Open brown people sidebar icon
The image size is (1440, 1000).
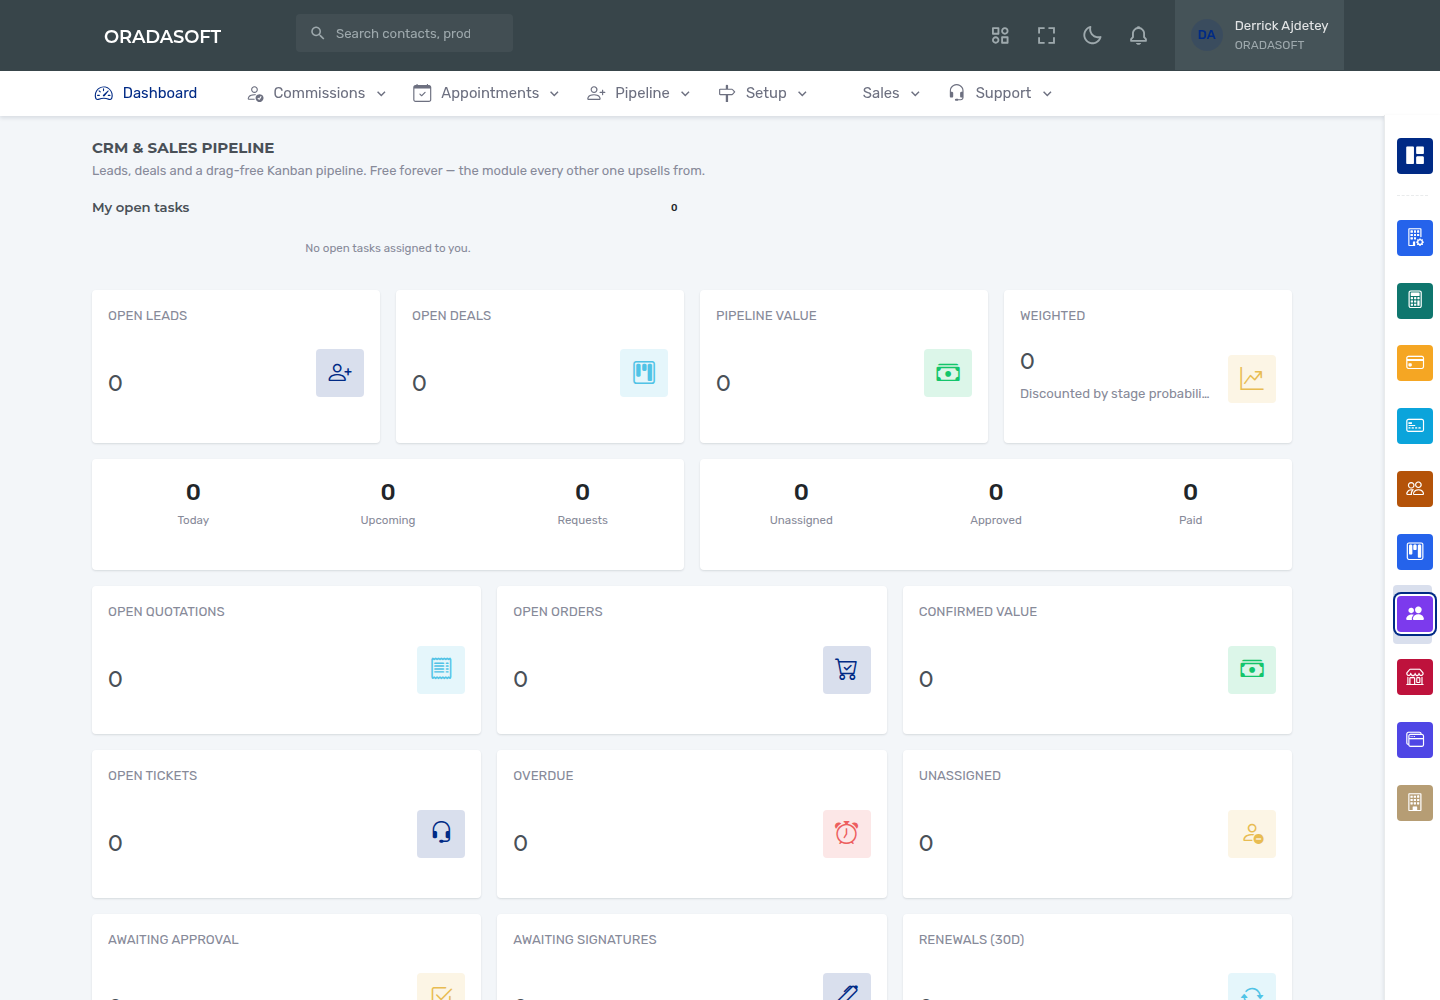coord(1415,489)
